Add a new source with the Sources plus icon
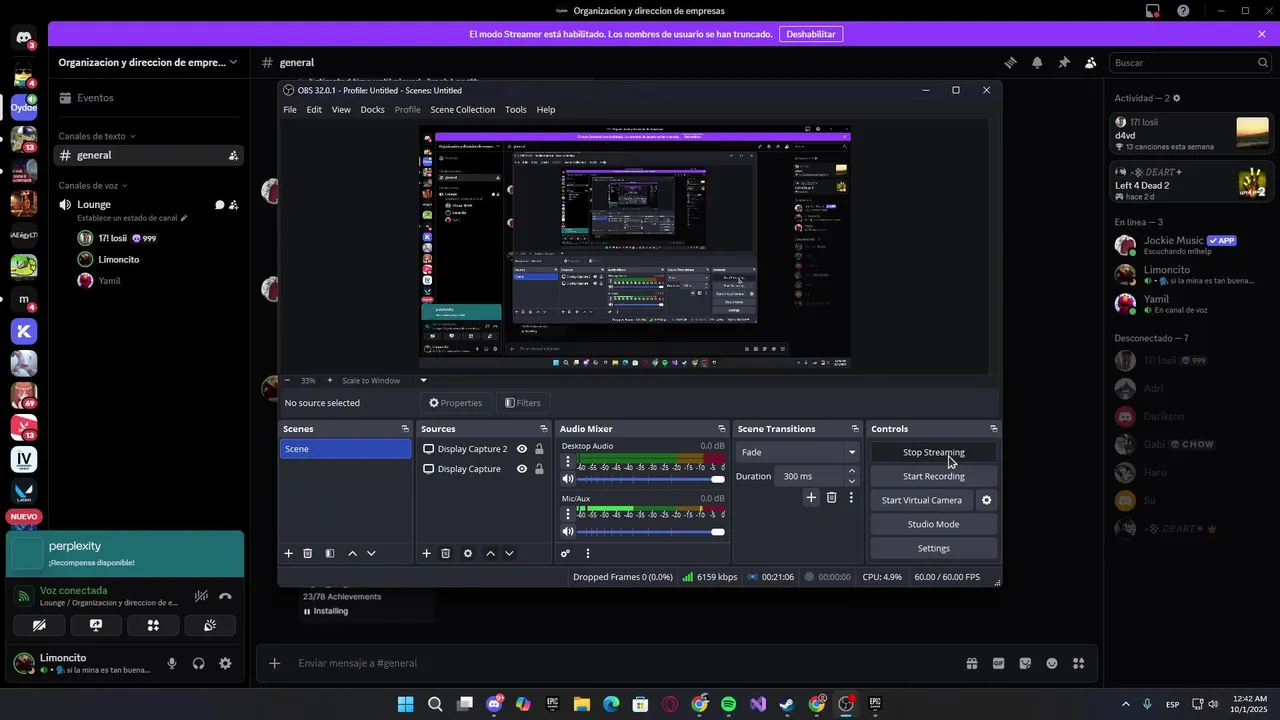The height and width of the screenshot is (720, 1280). 427,553
